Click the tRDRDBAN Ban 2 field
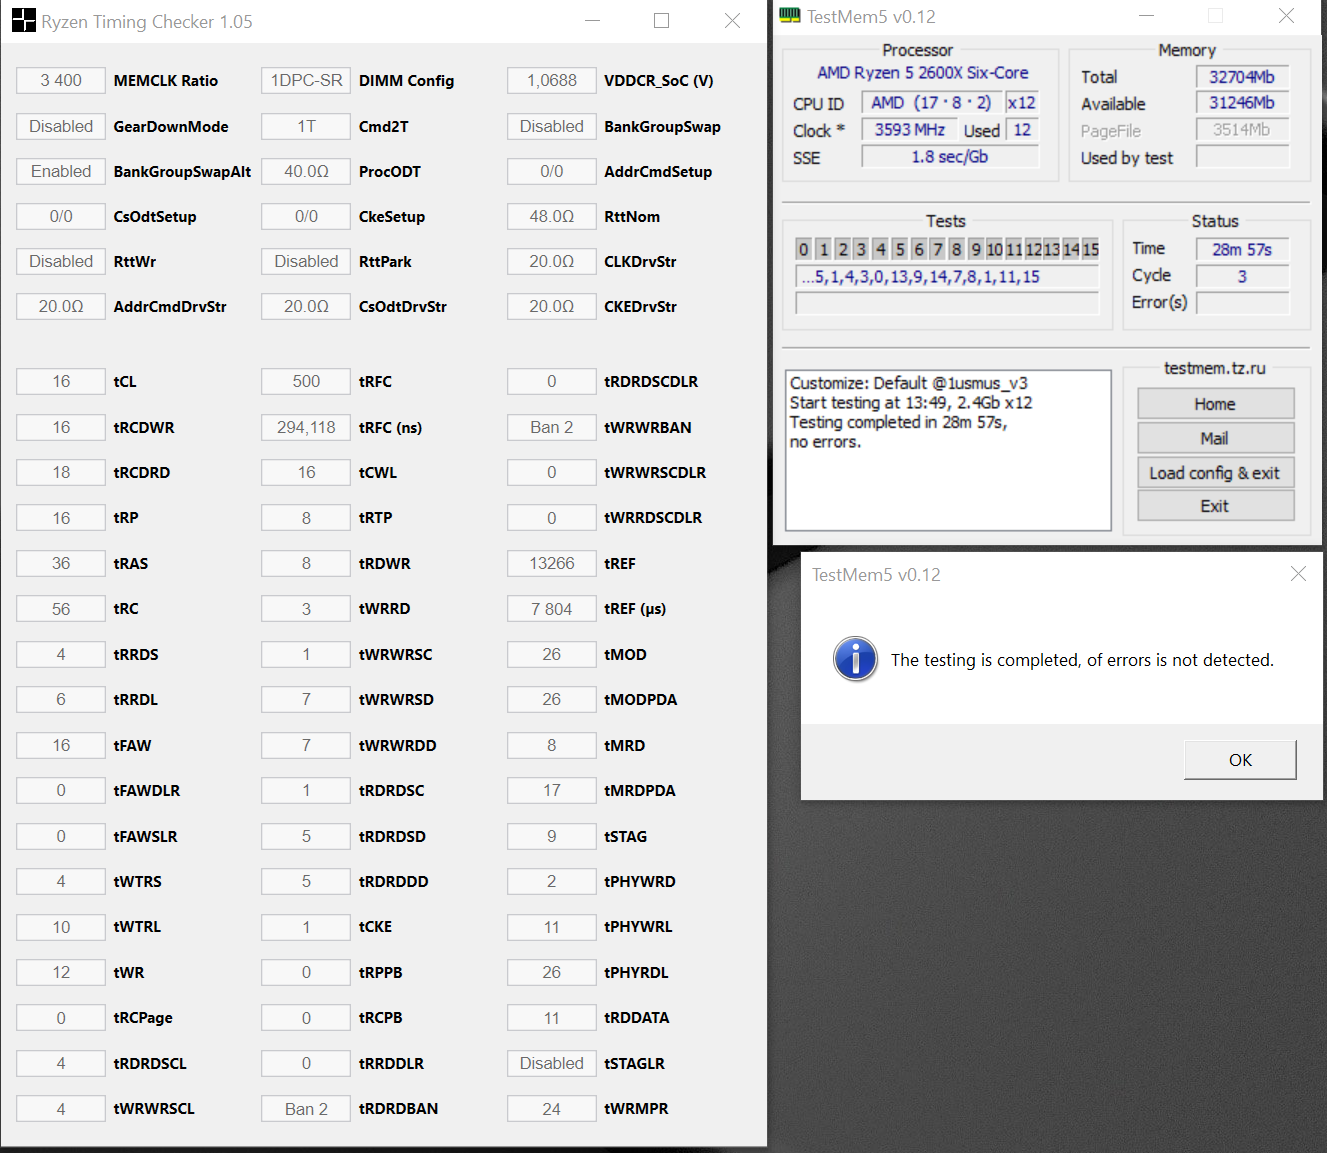 (x=306, y=1108)
